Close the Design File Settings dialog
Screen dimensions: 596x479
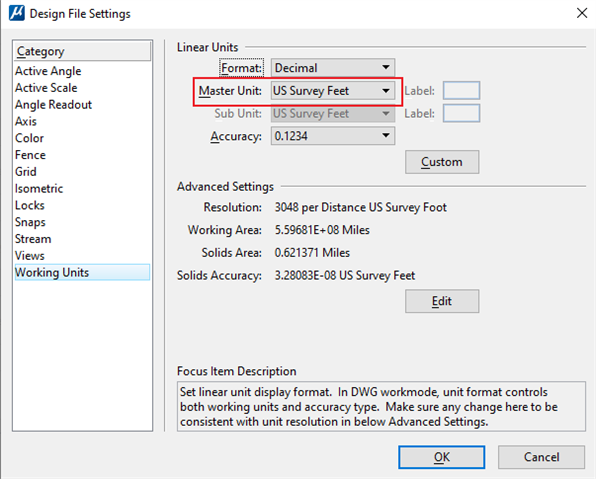(582, 13)
